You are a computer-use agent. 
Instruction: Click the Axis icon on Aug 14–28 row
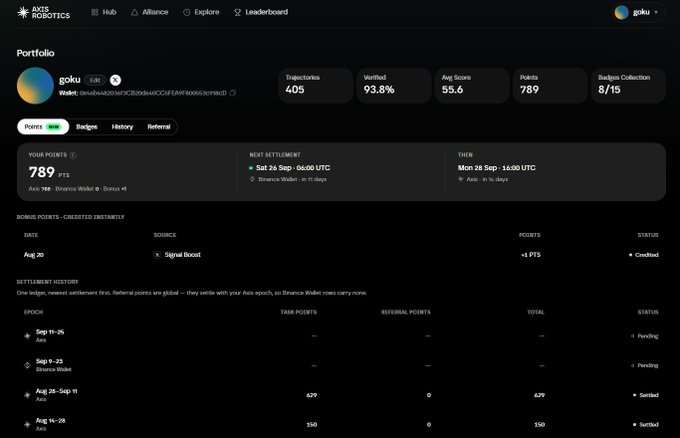coord(27,424)
